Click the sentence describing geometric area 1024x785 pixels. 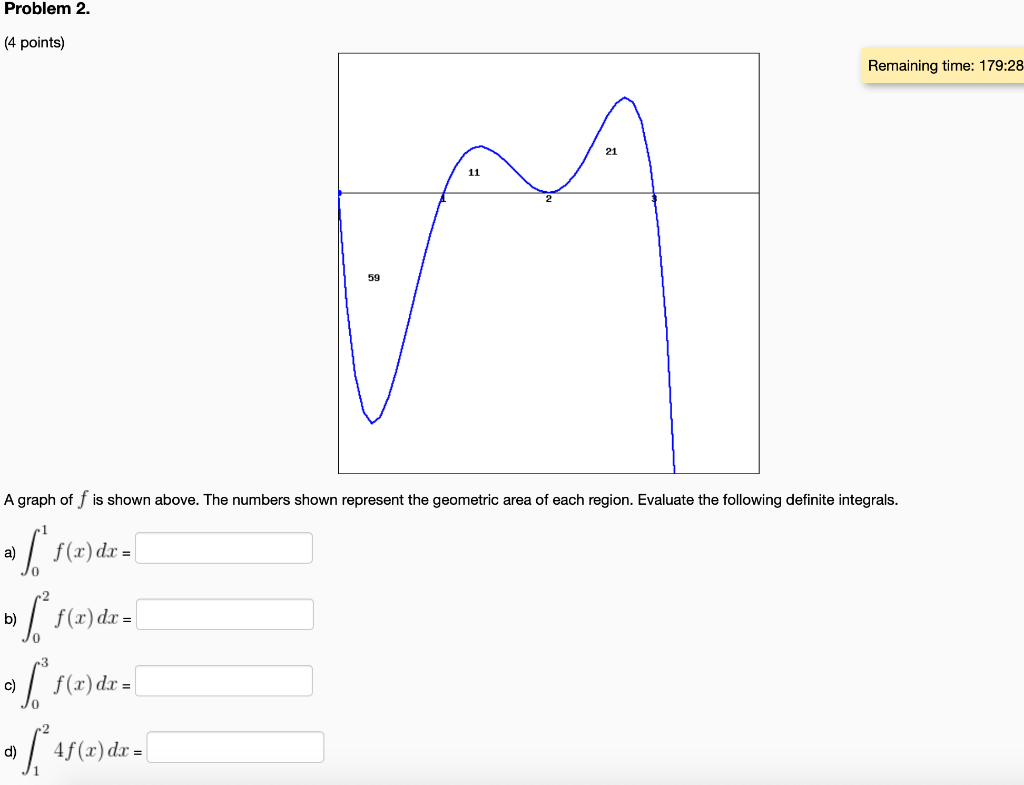click(452, 499)
